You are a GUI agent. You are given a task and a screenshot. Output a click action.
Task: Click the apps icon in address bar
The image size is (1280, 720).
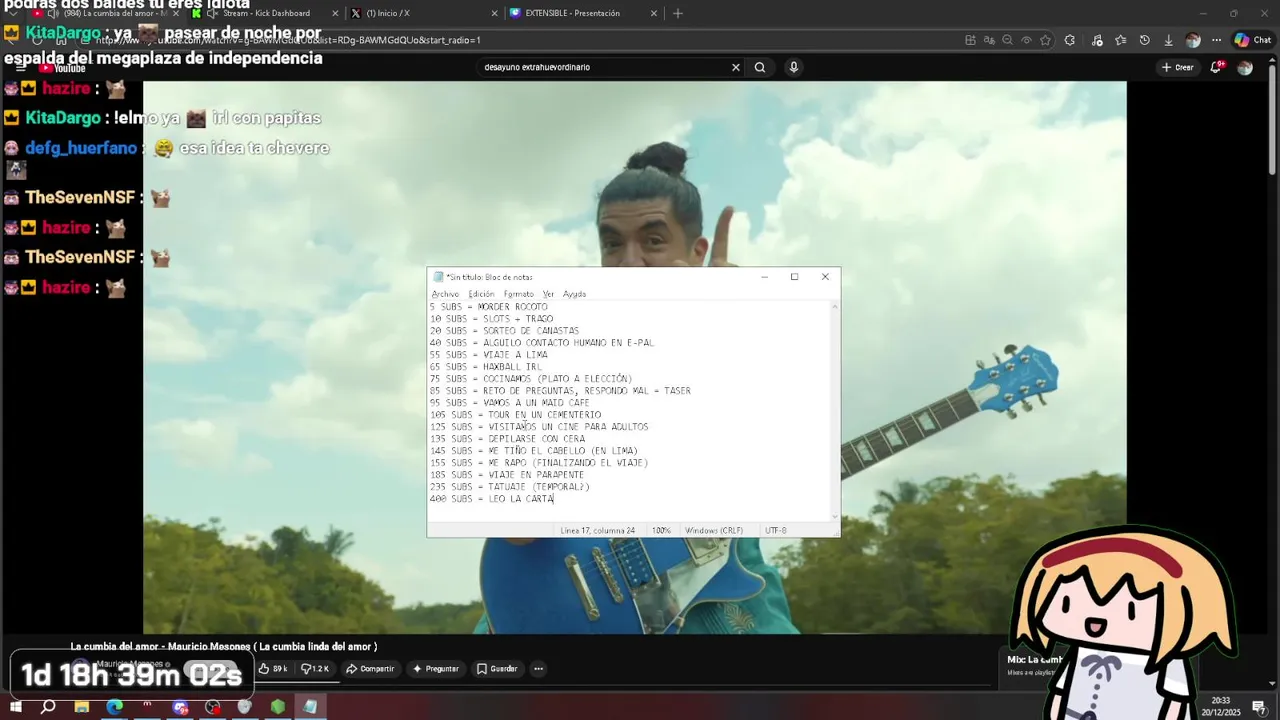click(x=970, y=40)
